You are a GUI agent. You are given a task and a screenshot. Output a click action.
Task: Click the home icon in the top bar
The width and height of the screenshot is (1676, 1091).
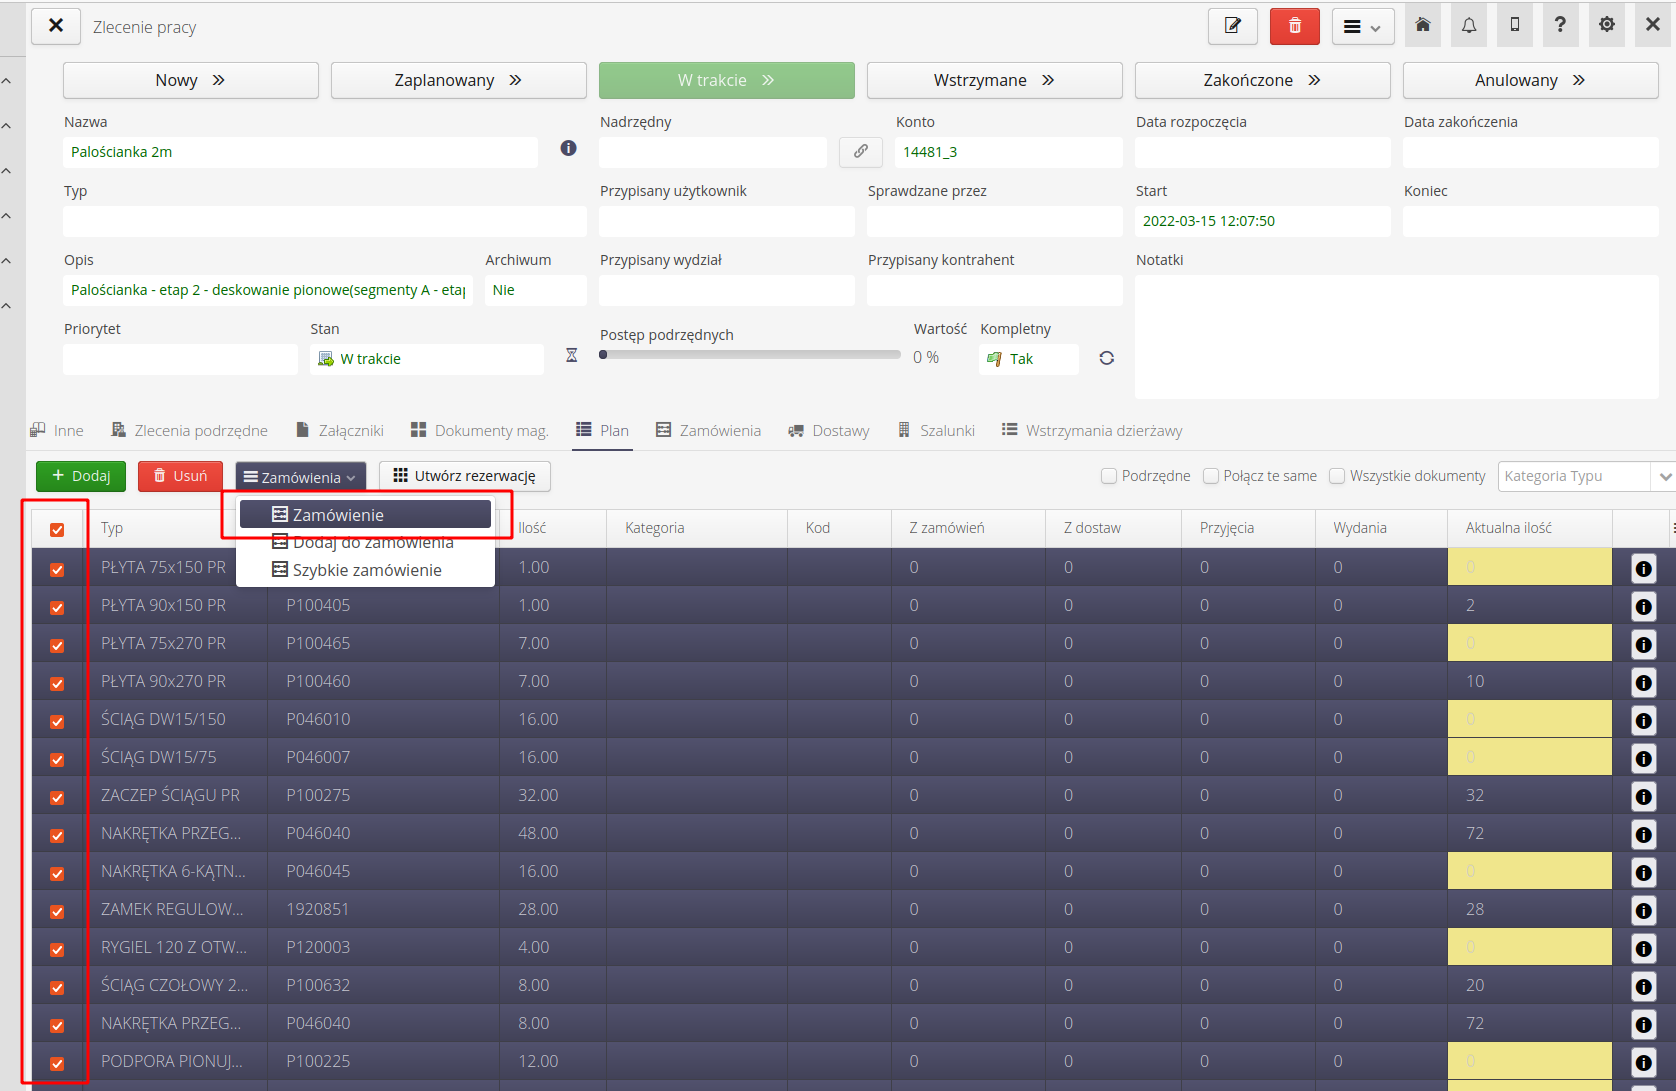(x=1422, y=25)
